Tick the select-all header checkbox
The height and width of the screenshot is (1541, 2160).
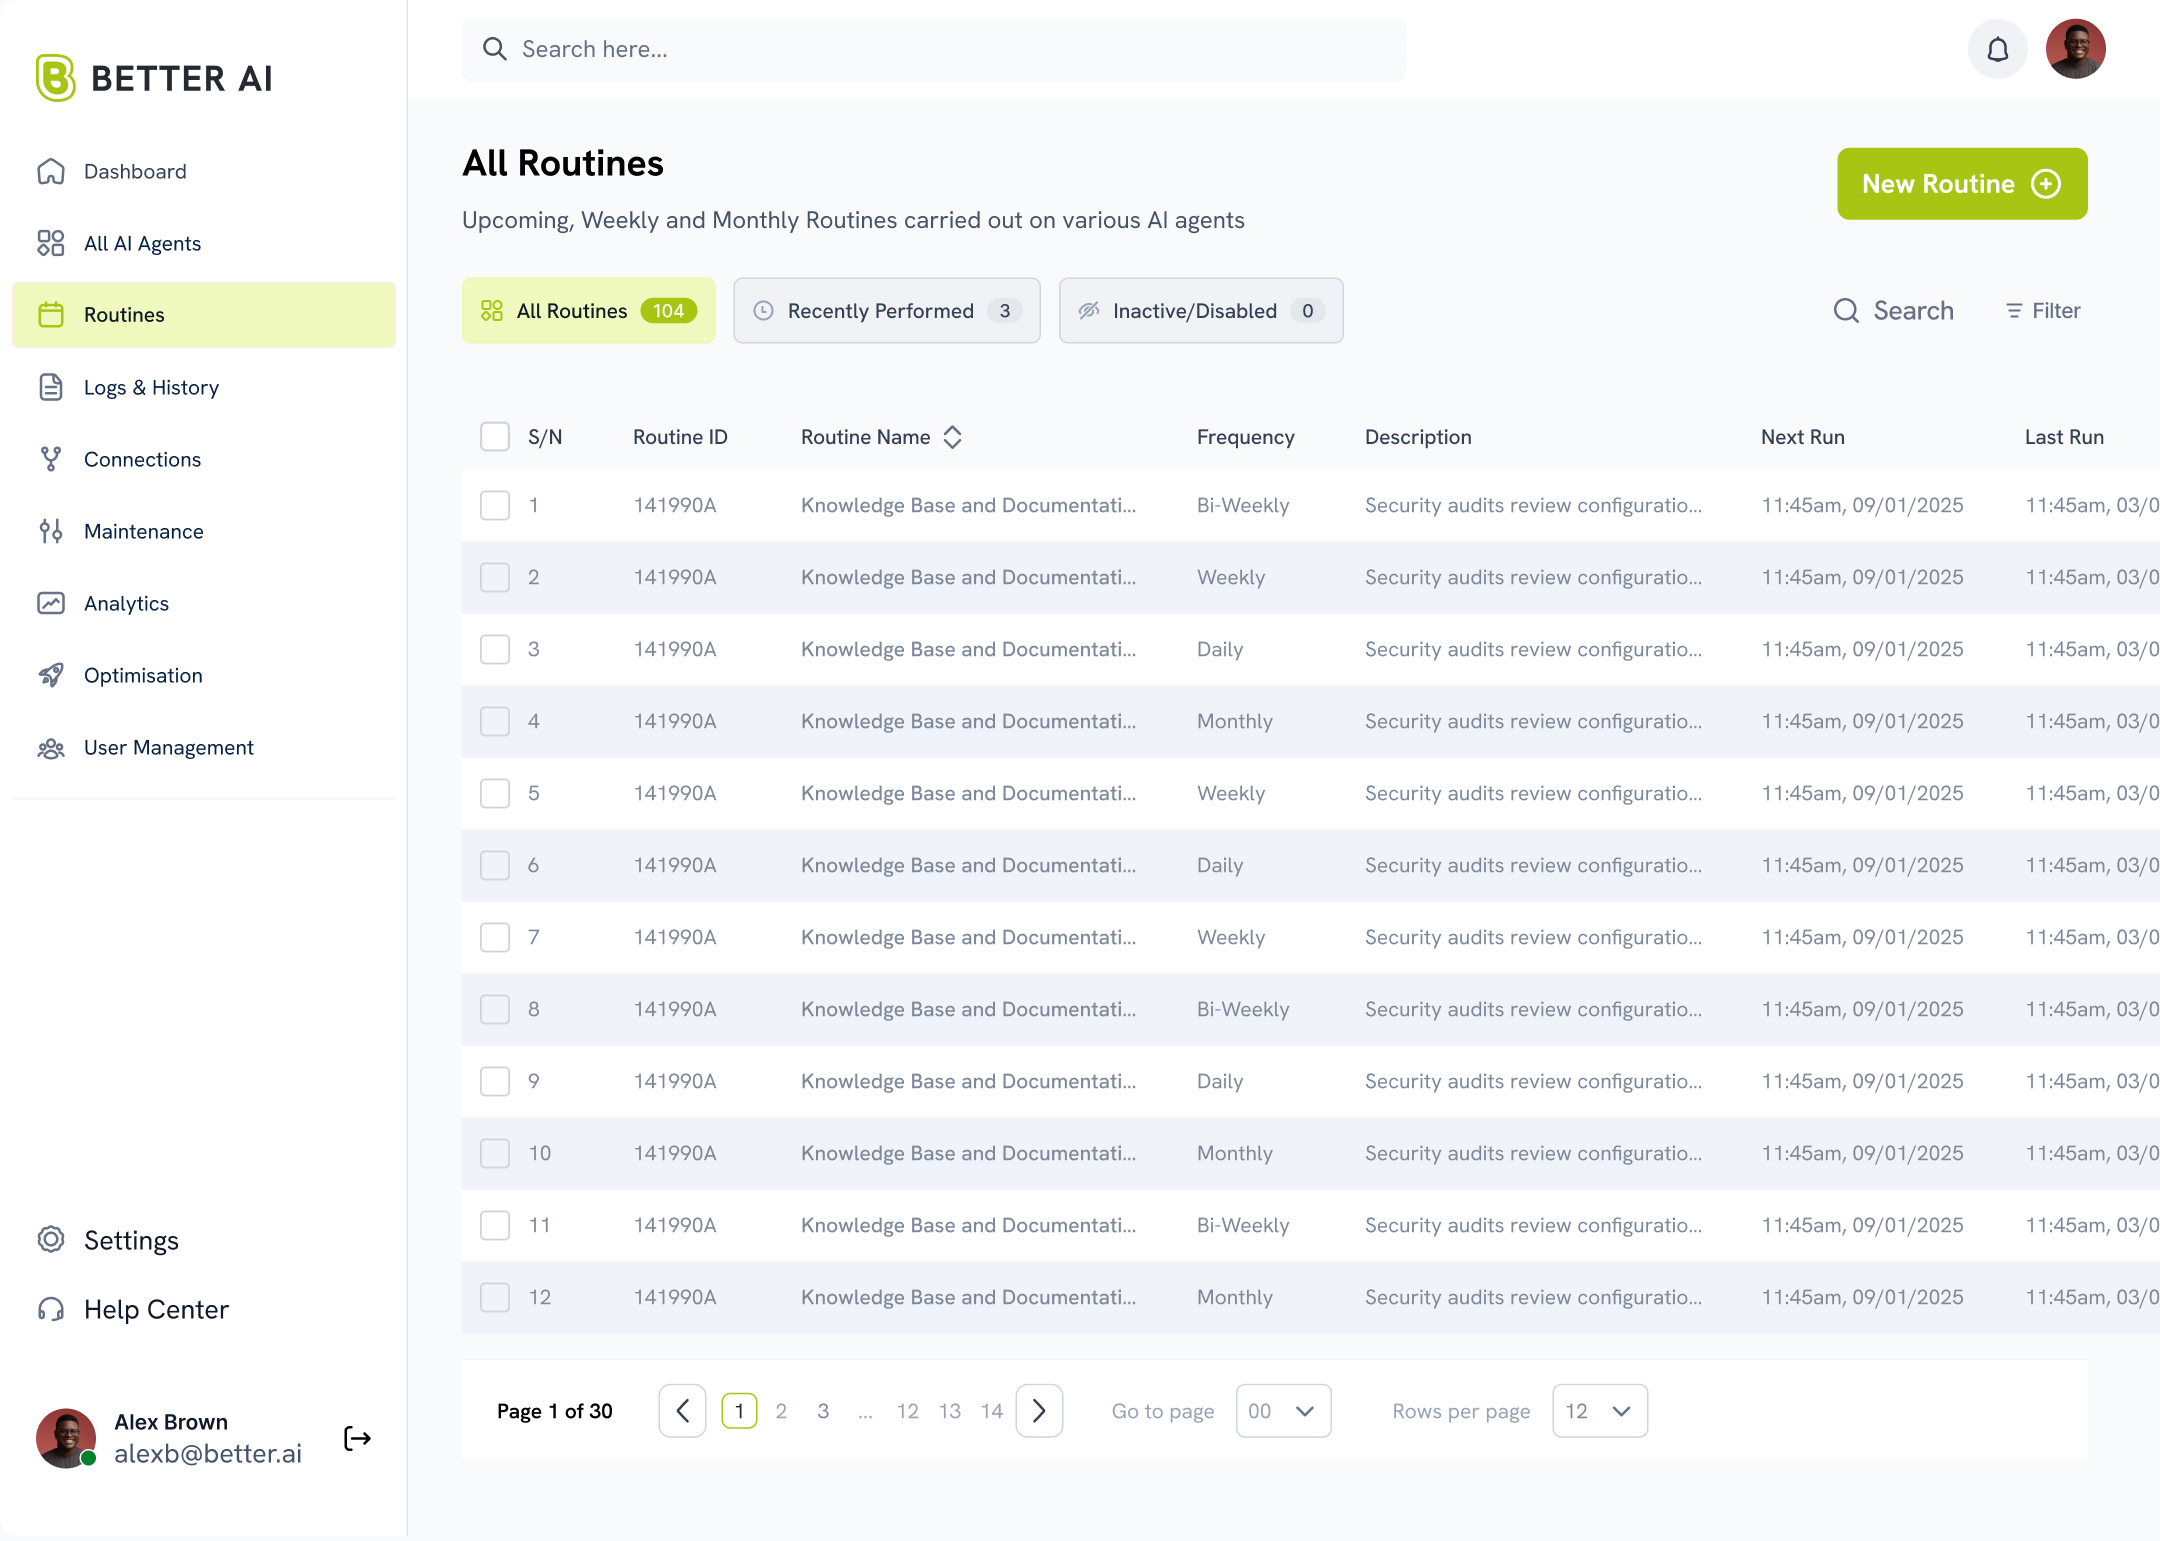tap(495, 437)
